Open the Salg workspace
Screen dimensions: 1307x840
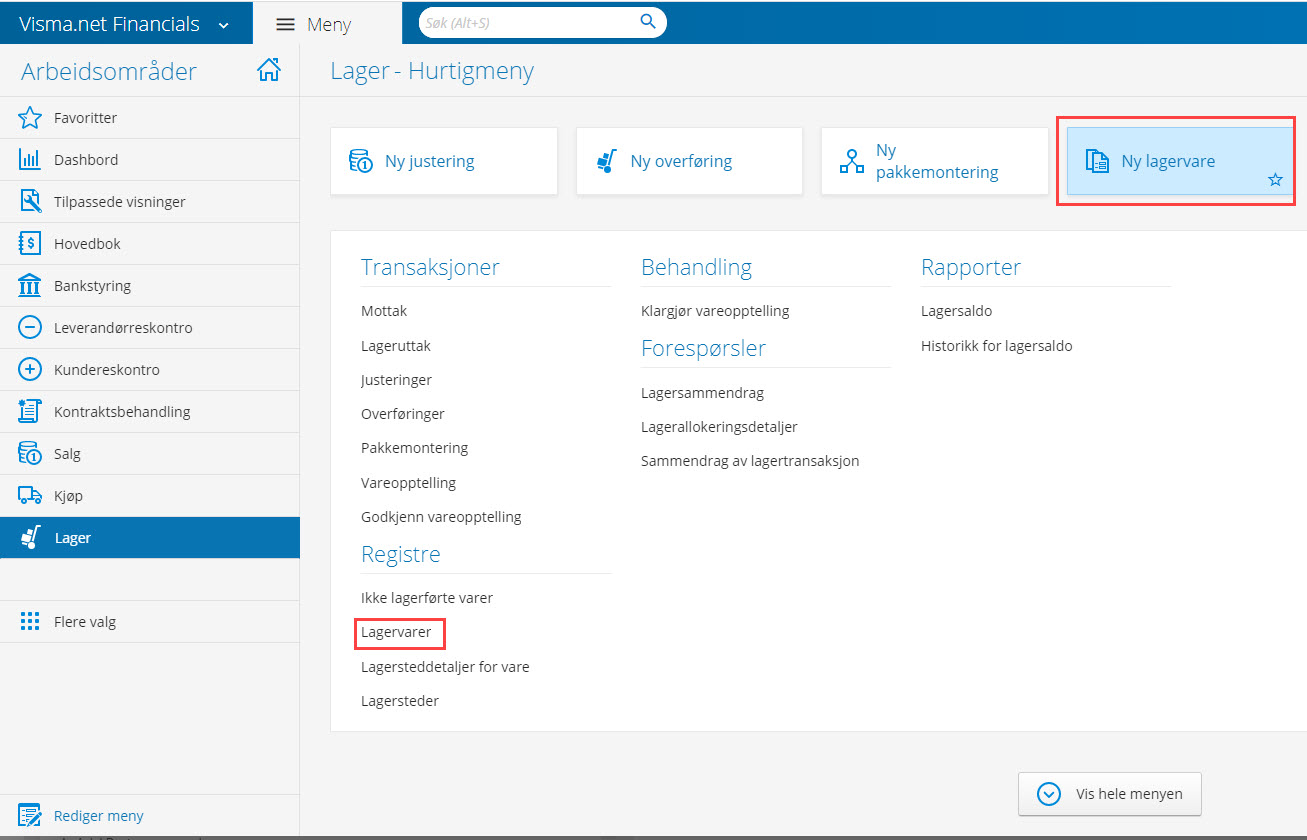pos(150,454)
